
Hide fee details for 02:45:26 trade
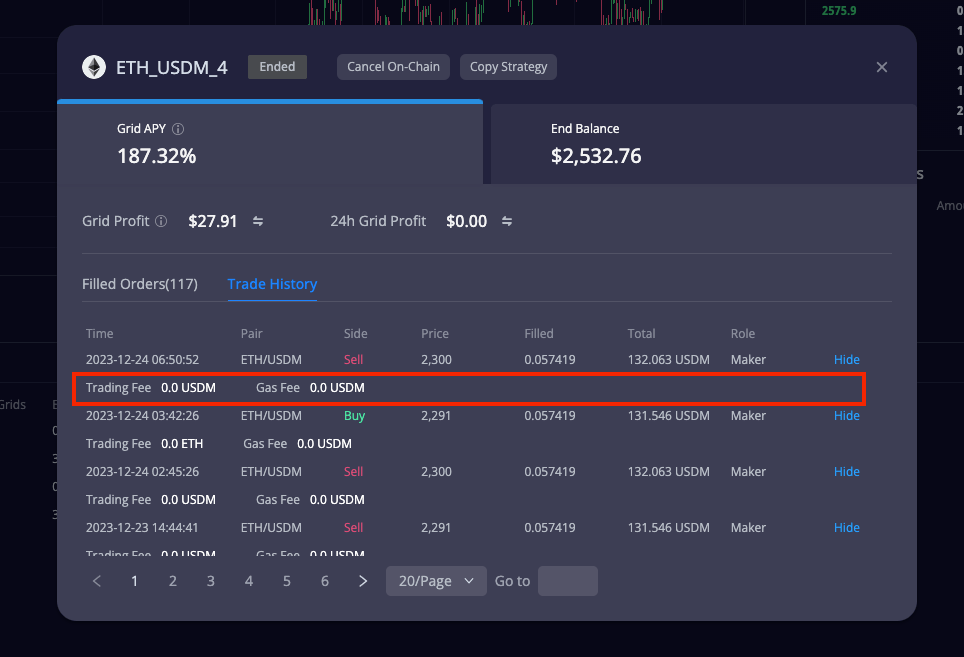(x=847, y=471)
